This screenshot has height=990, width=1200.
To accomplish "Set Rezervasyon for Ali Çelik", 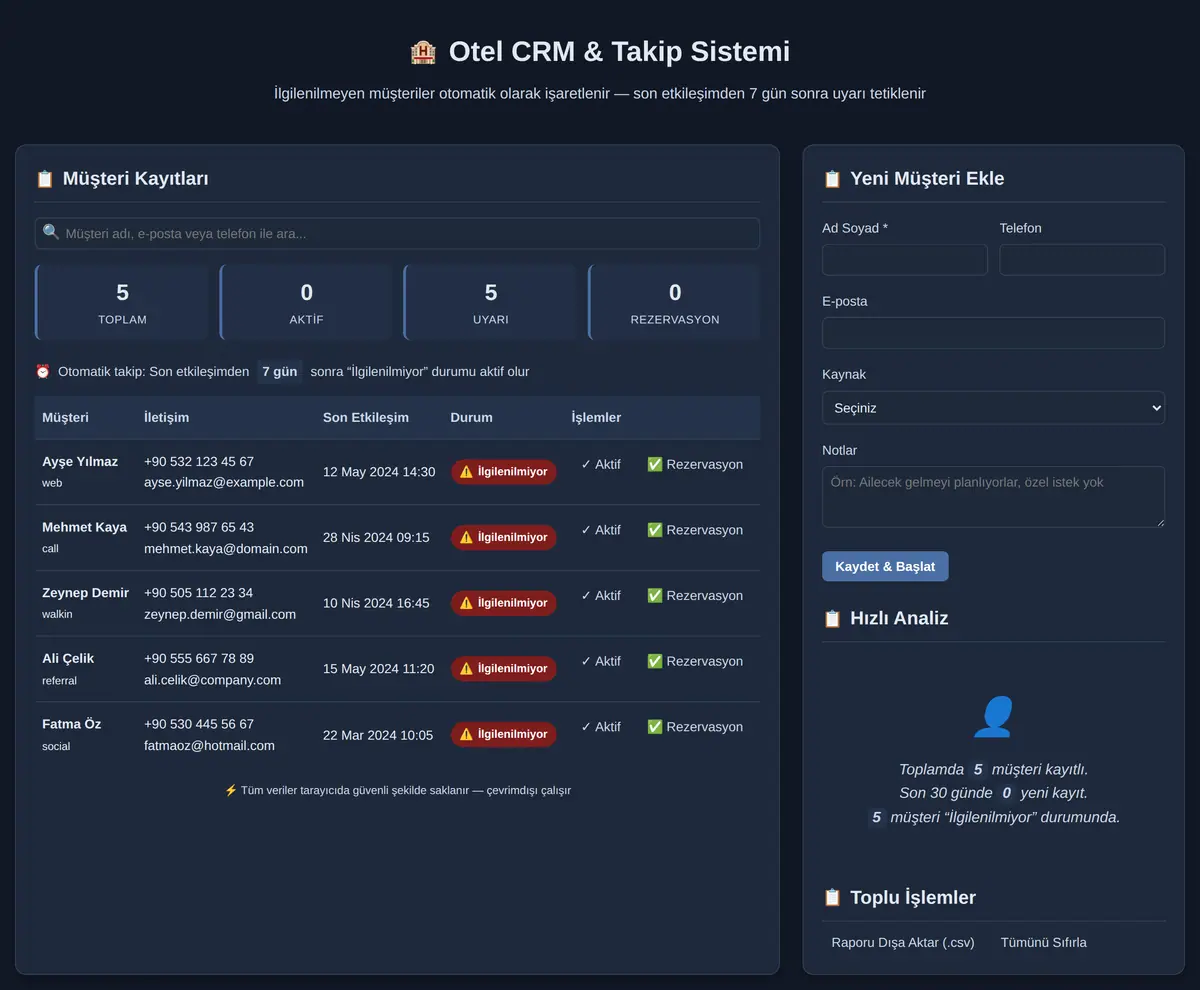I will pyautogui.click(x=695, y=661).
